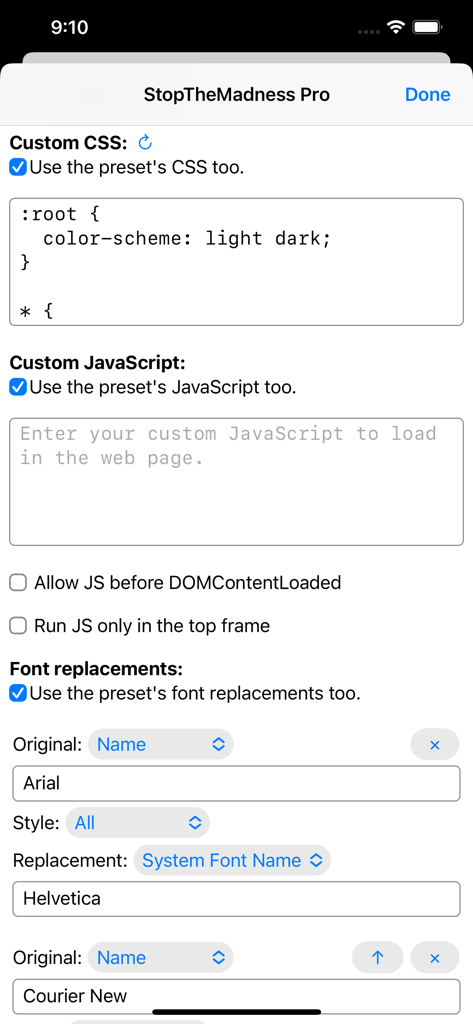Tap the battery status icon

click(x=429, y=27)
